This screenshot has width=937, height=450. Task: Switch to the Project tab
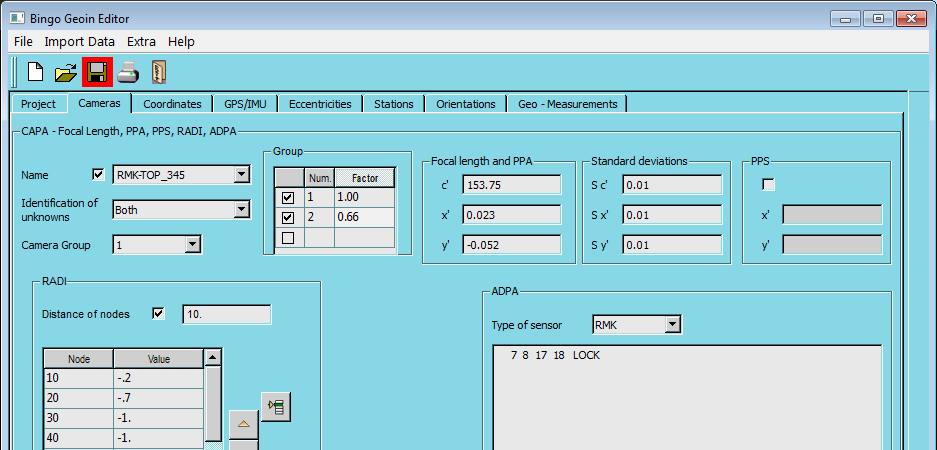pyautogui.click(x=38, y=104)
